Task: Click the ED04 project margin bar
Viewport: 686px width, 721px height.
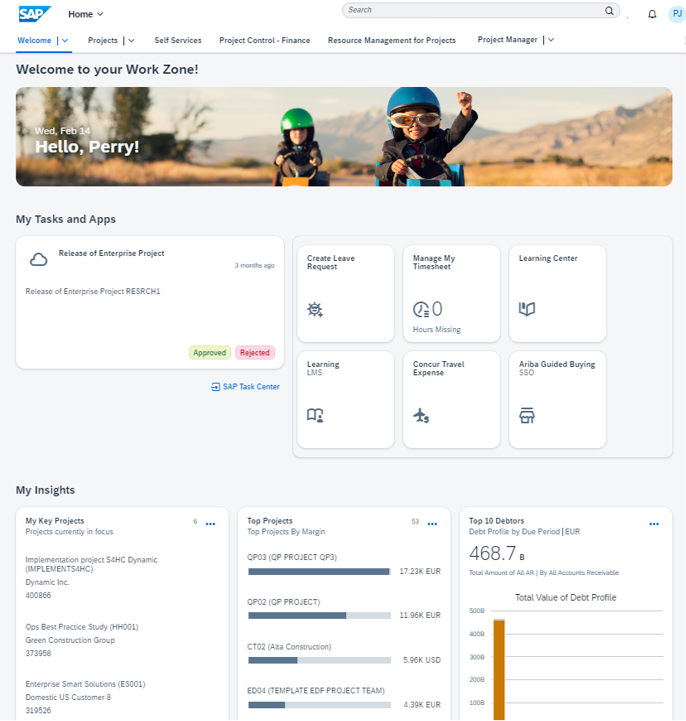Action: pyautogui.click(x=320, y=705)
